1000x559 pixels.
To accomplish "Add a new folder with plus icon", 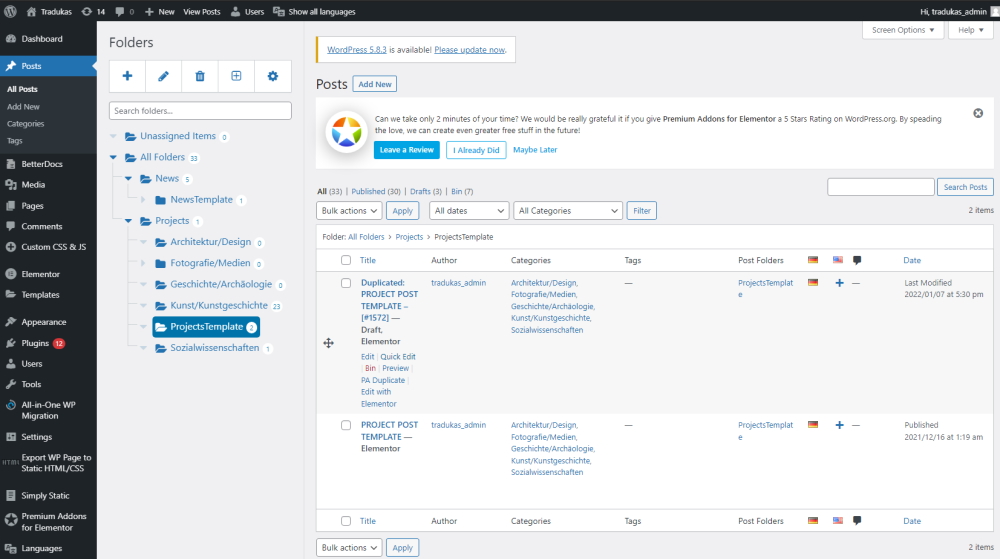I will pos(128,76).
